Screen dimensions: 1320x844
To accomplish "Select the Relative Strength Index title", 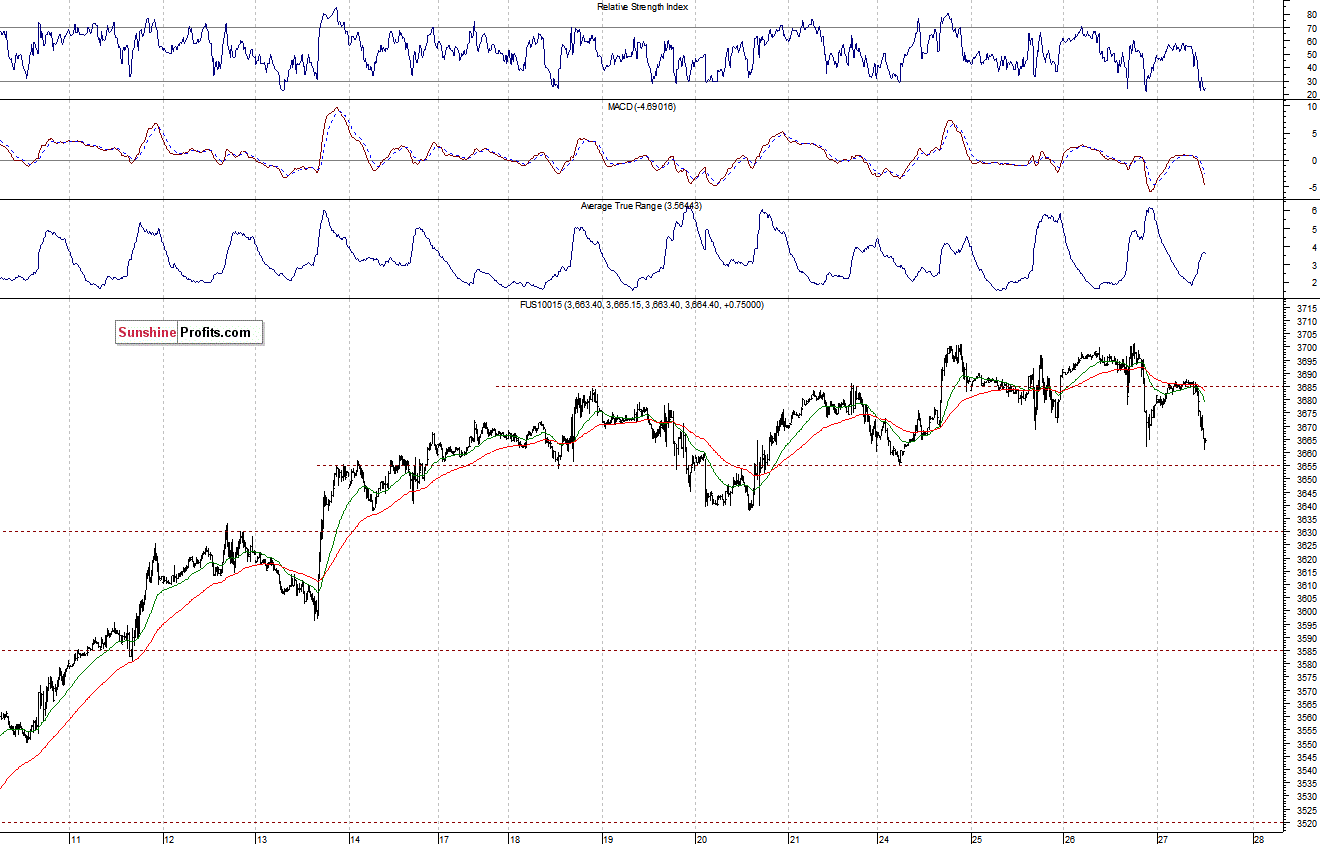I will click(642, 6).
